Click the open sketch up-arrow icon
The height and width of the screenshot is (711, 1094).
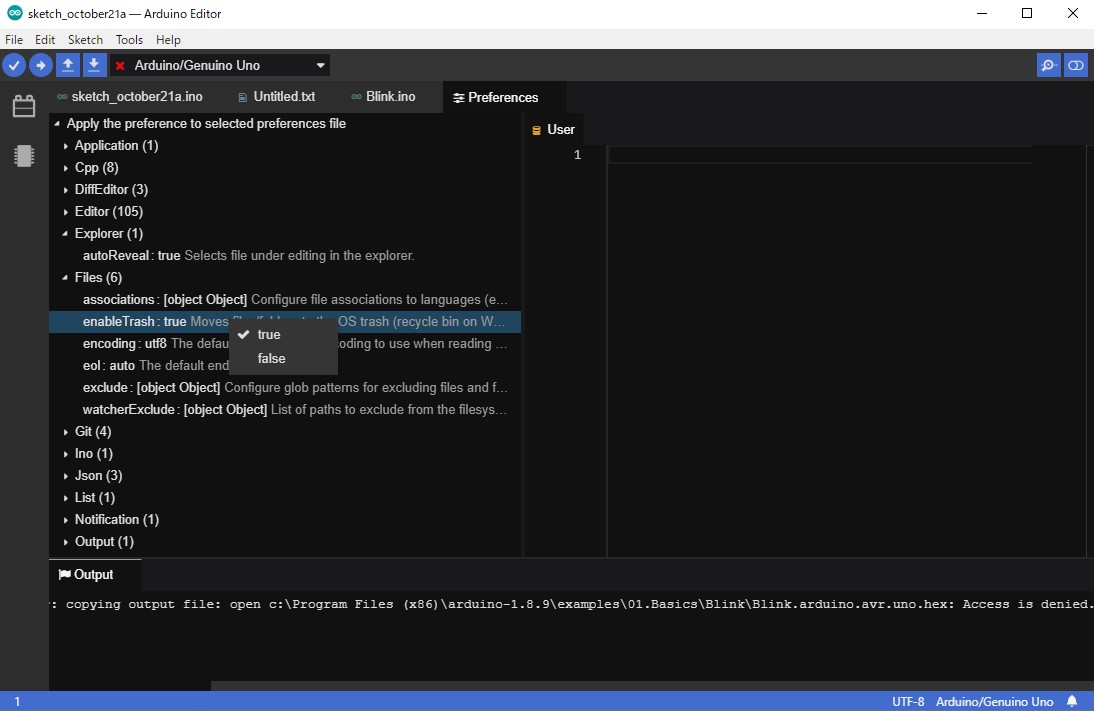68,65
